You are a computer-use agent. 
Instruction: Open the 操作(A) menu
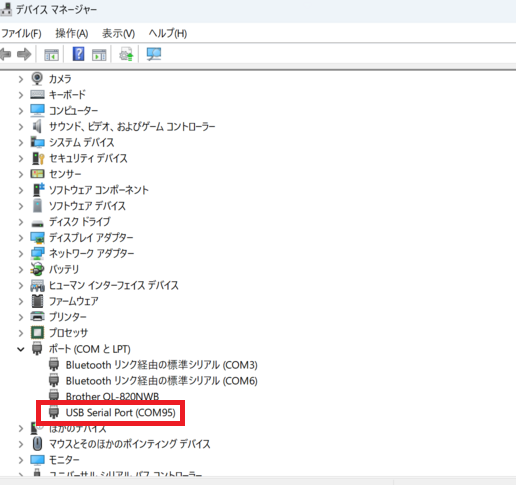(x=72, y=33)
